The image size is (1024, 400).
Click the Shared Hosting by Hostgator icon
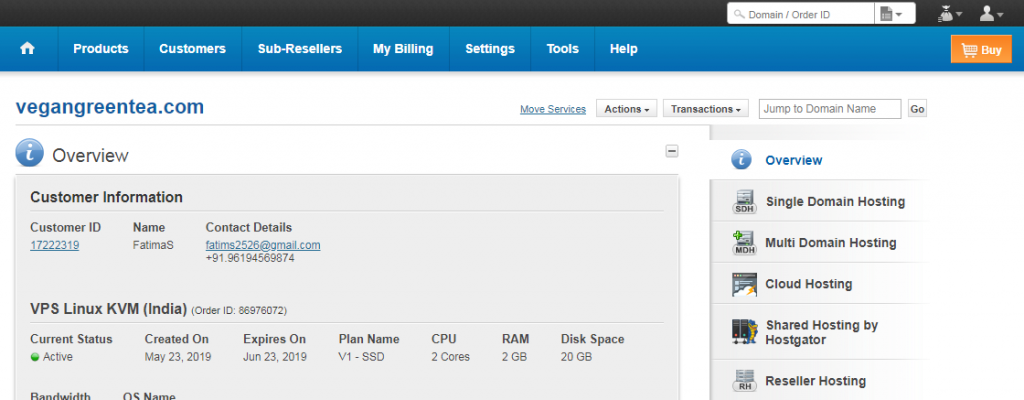(744, 332)
